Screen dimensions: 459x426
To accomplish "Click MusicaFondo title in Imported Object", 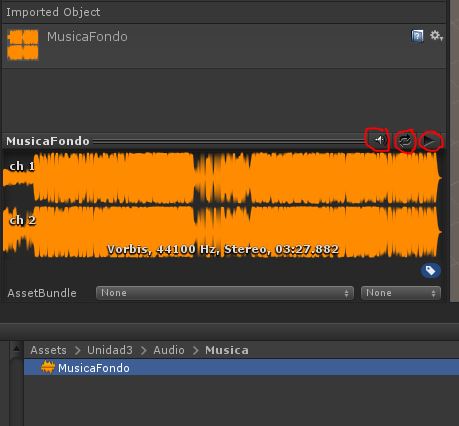I will pyautogui.click(x=87, y=36).
